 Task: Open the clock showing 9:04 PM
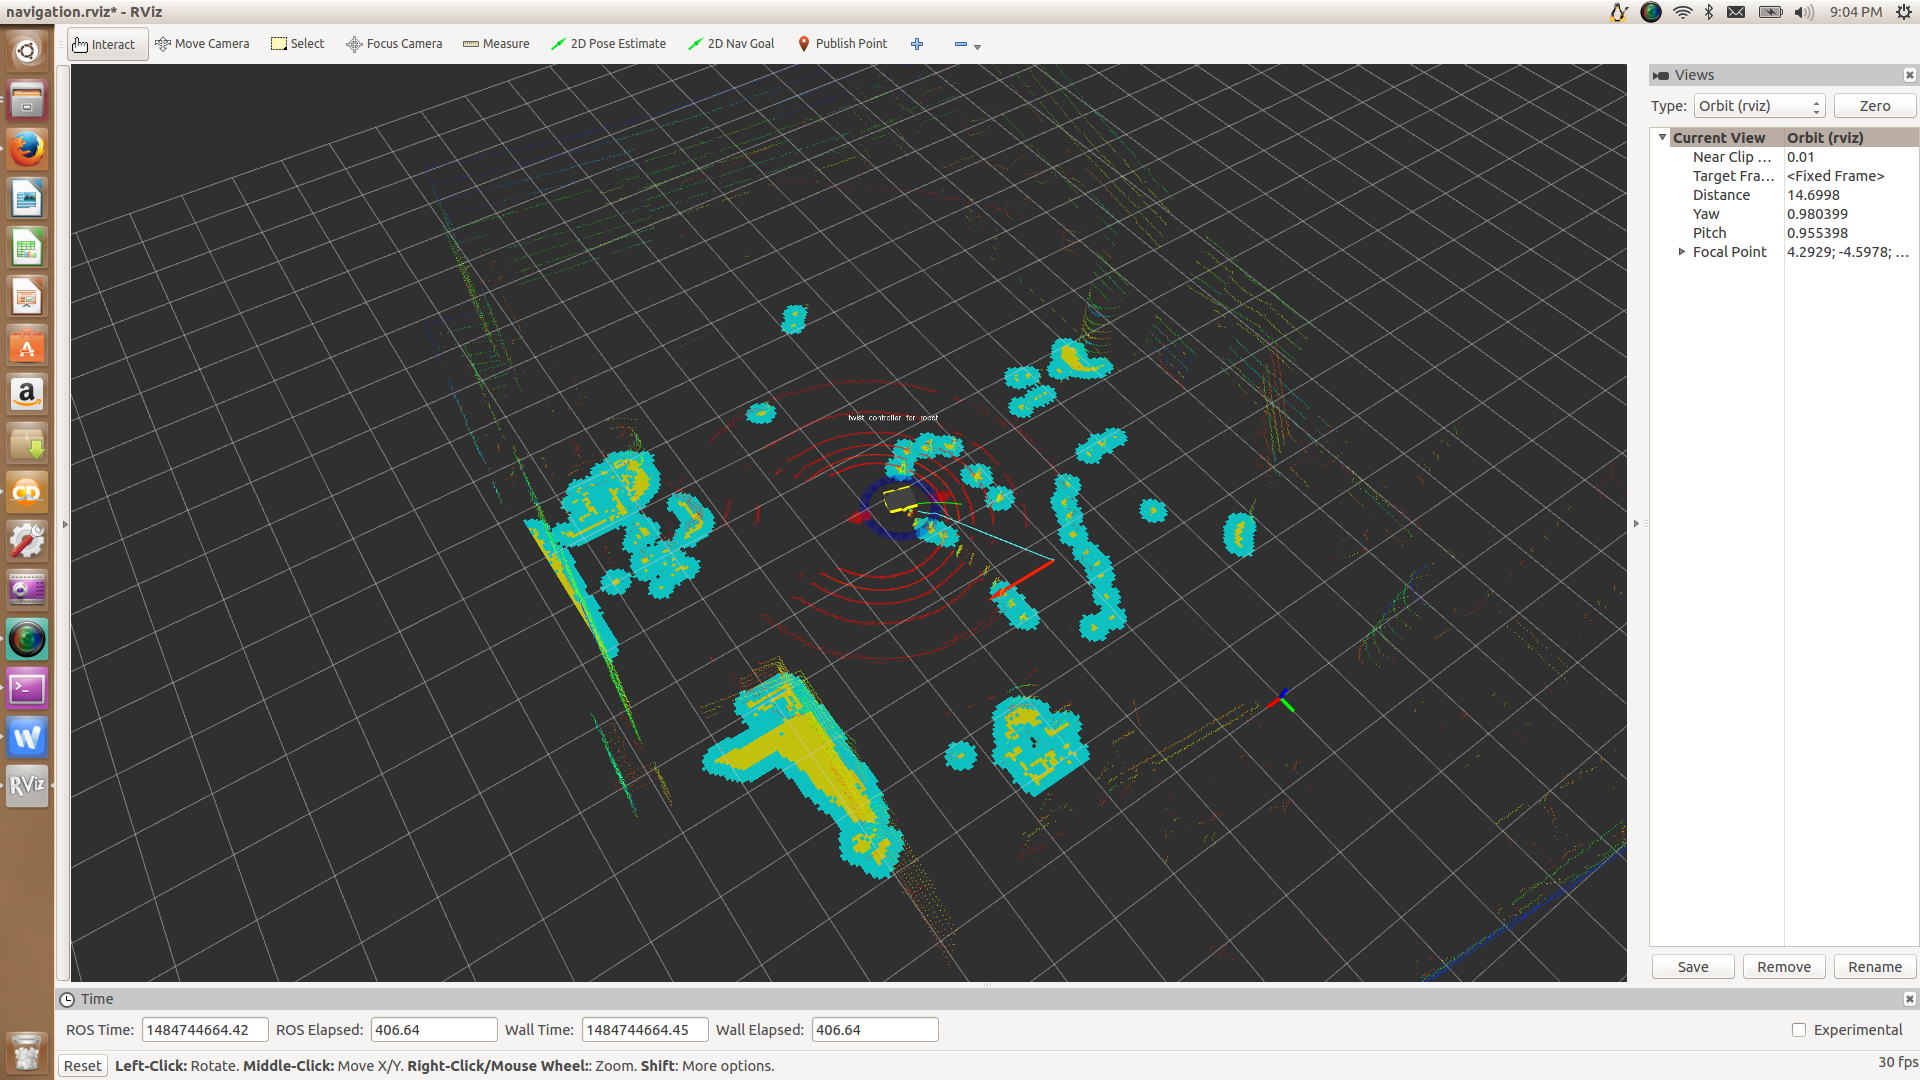1855,12
